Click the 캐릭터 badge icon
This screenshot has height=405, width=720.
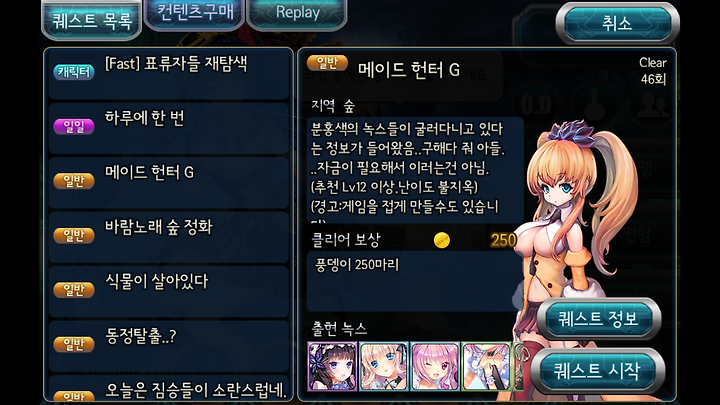click(74, 72)
